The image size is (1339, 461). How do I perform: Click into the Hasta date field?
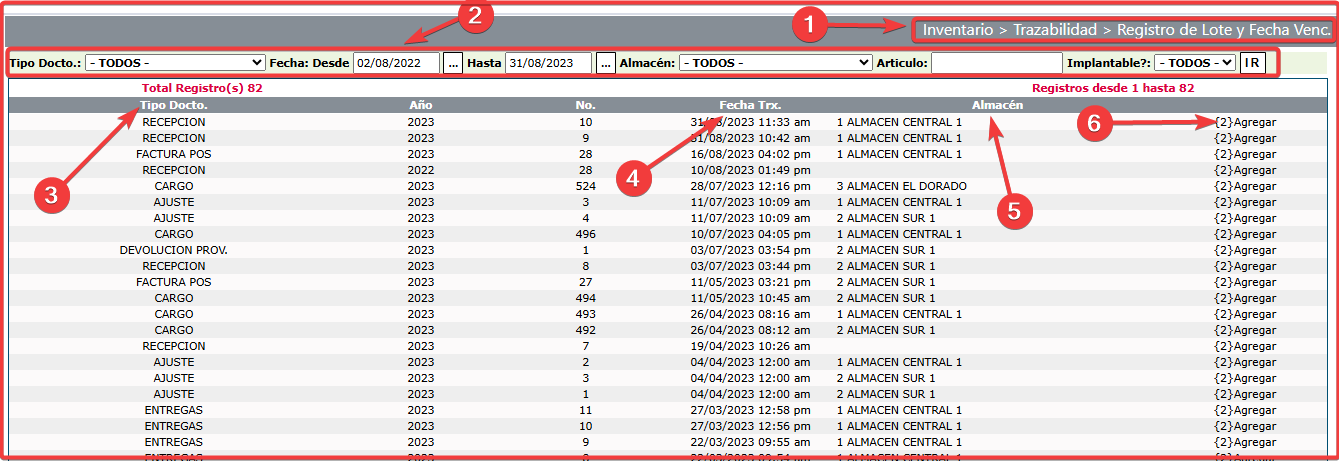pyautogui.click(x=549, y=63)
